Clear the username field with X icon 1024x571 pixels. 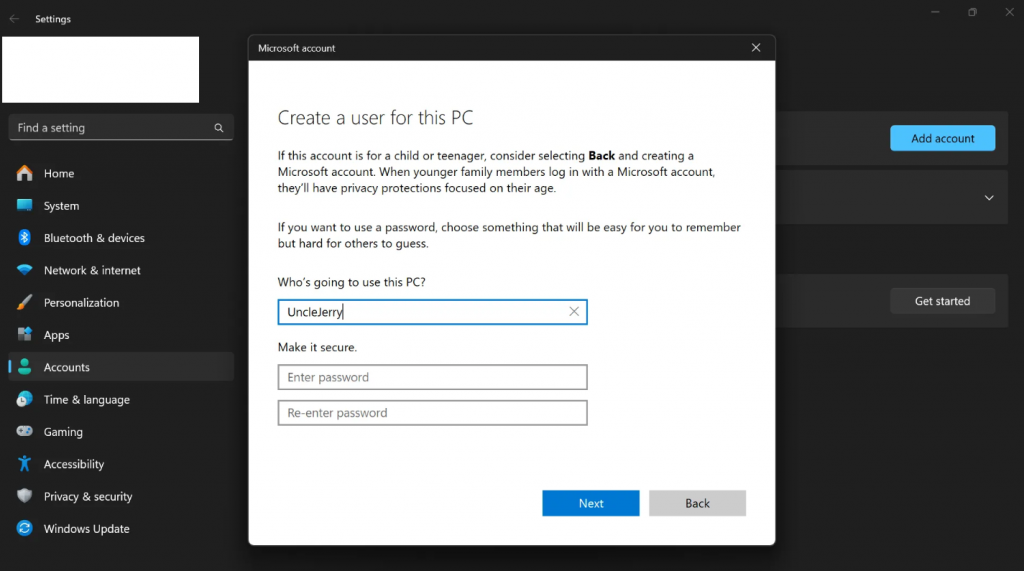(x=574, y=312)
